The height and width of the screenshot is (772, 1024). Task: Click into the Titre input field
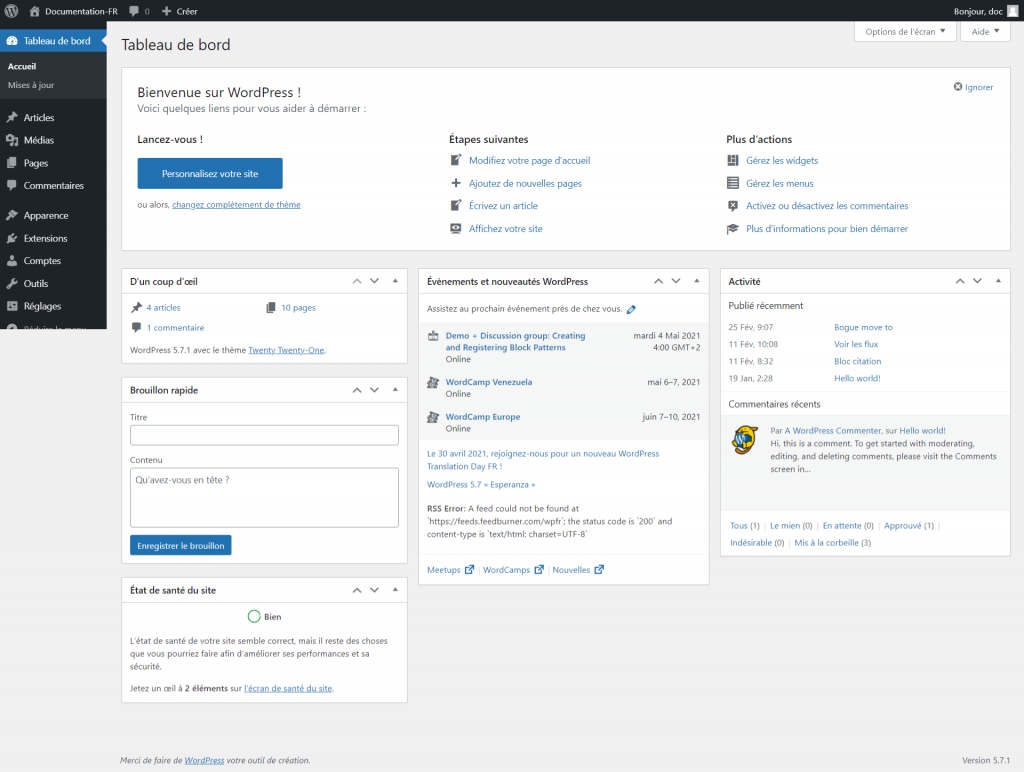pos(264,435)
